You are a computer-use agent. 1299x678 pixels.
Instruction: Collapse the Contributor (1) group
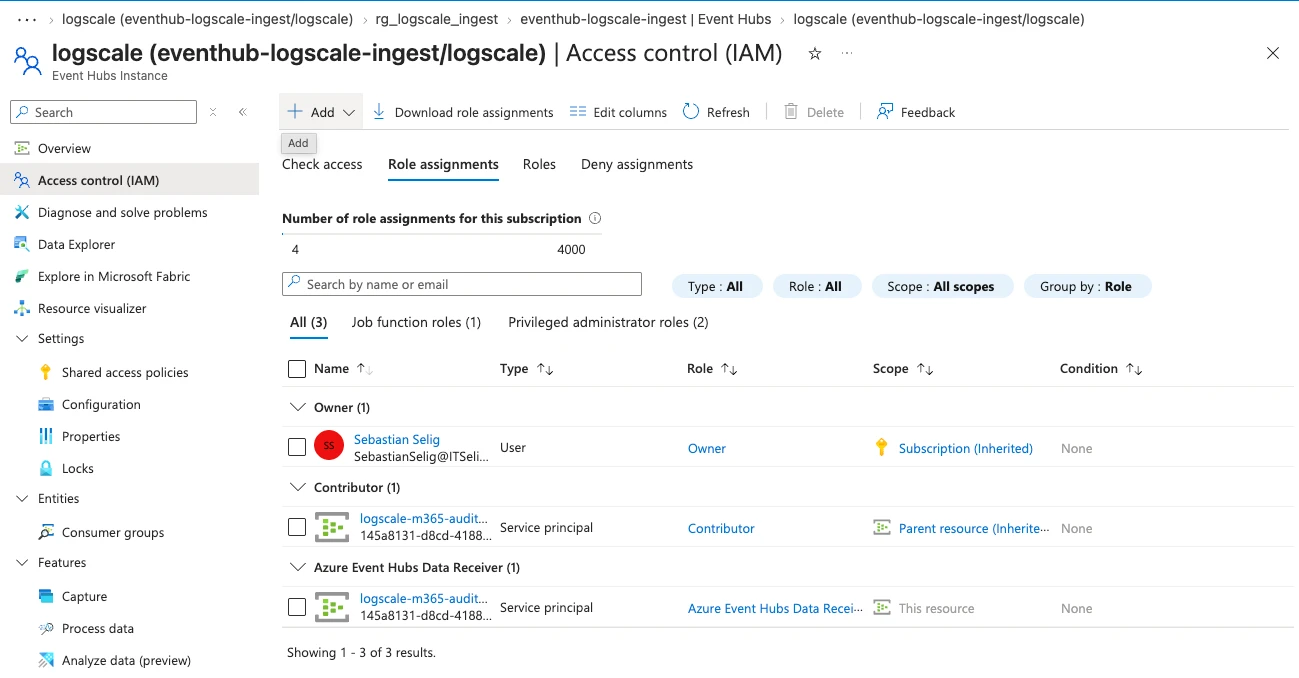click(297, 487)
